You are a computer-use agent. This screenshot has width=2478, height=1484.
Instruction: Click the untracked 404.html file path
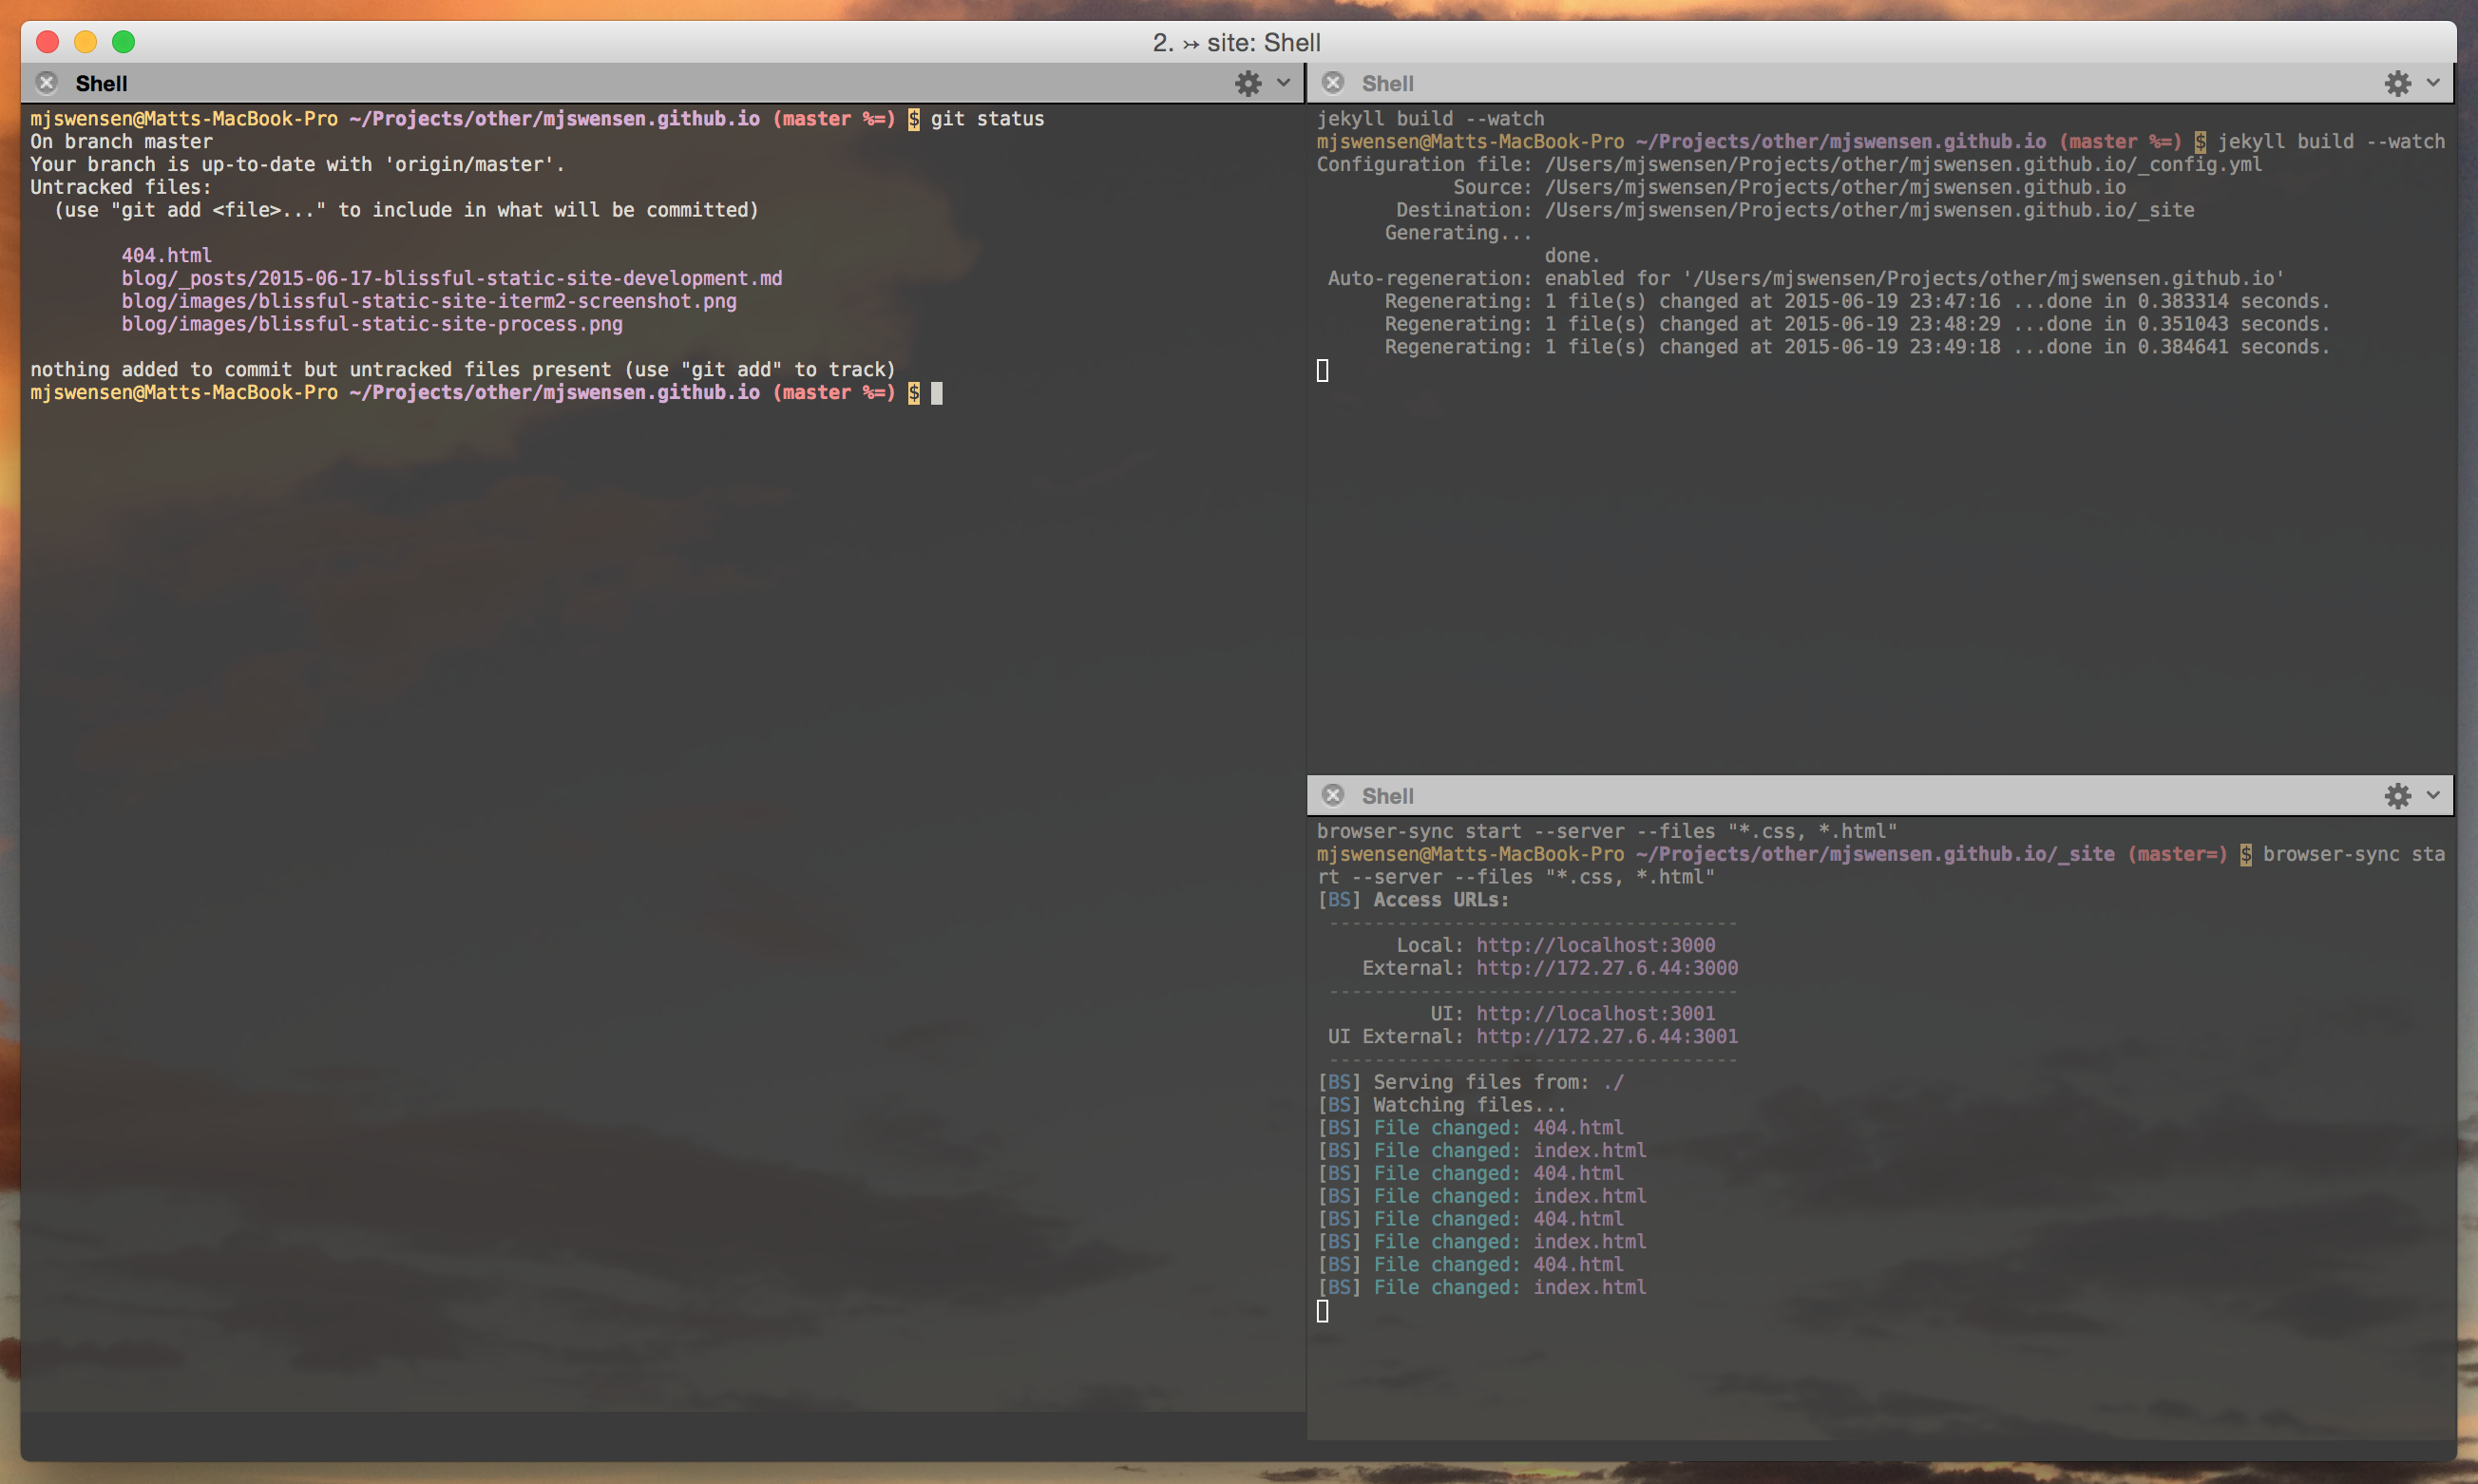coord(166,255)
